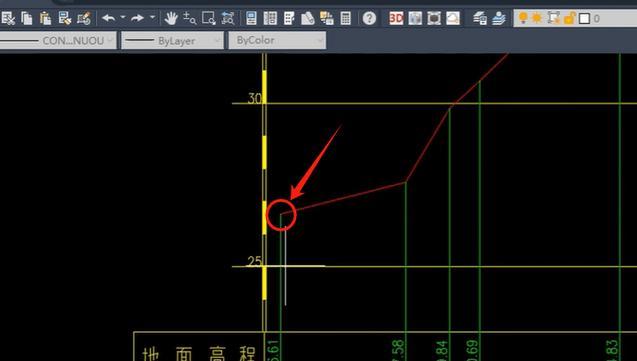Toggle layer 0 padlock lock state

coord(570,18)
